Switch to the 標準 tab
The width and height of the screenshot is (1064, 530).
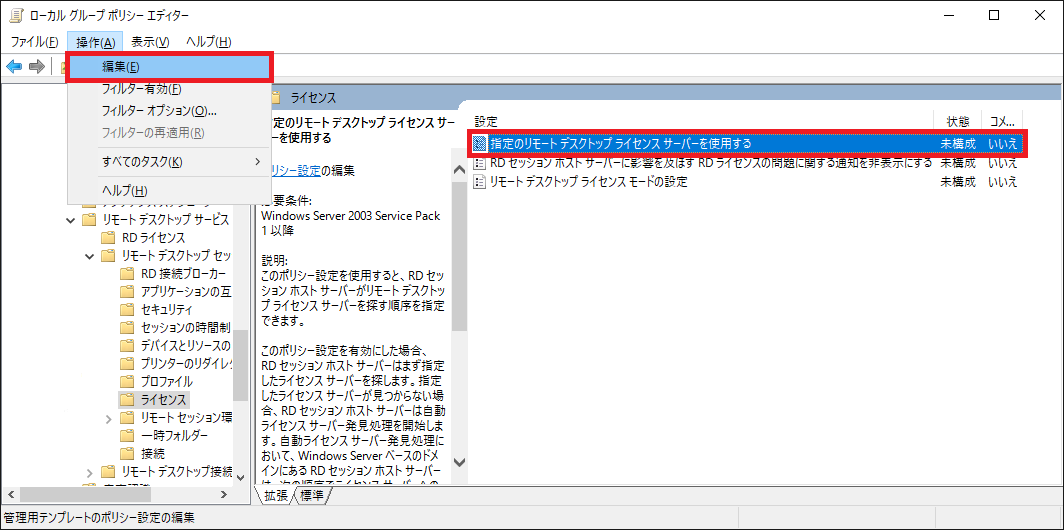click(311, 496)
